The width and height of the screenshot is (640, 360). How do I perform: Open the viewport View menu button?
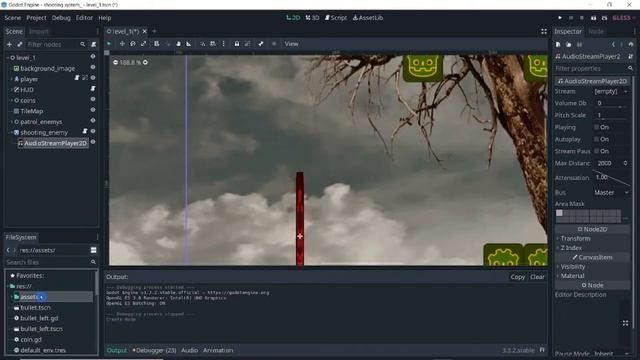click(x=291, y=44)
